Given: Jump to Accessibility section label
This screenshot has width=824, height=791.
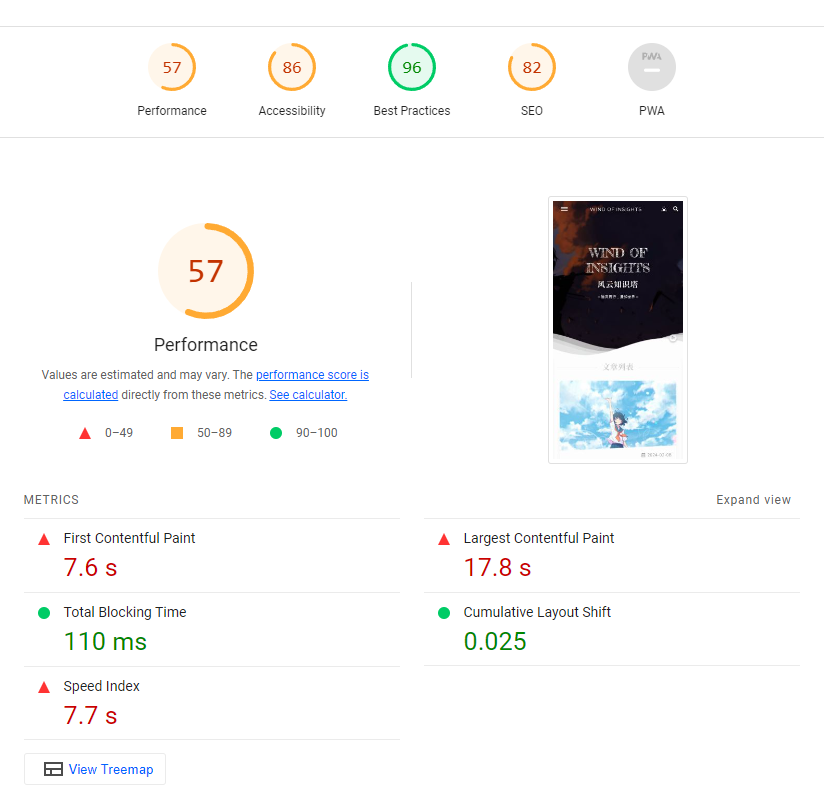Looking at the screenshot, I should click(x=292, y=111).
